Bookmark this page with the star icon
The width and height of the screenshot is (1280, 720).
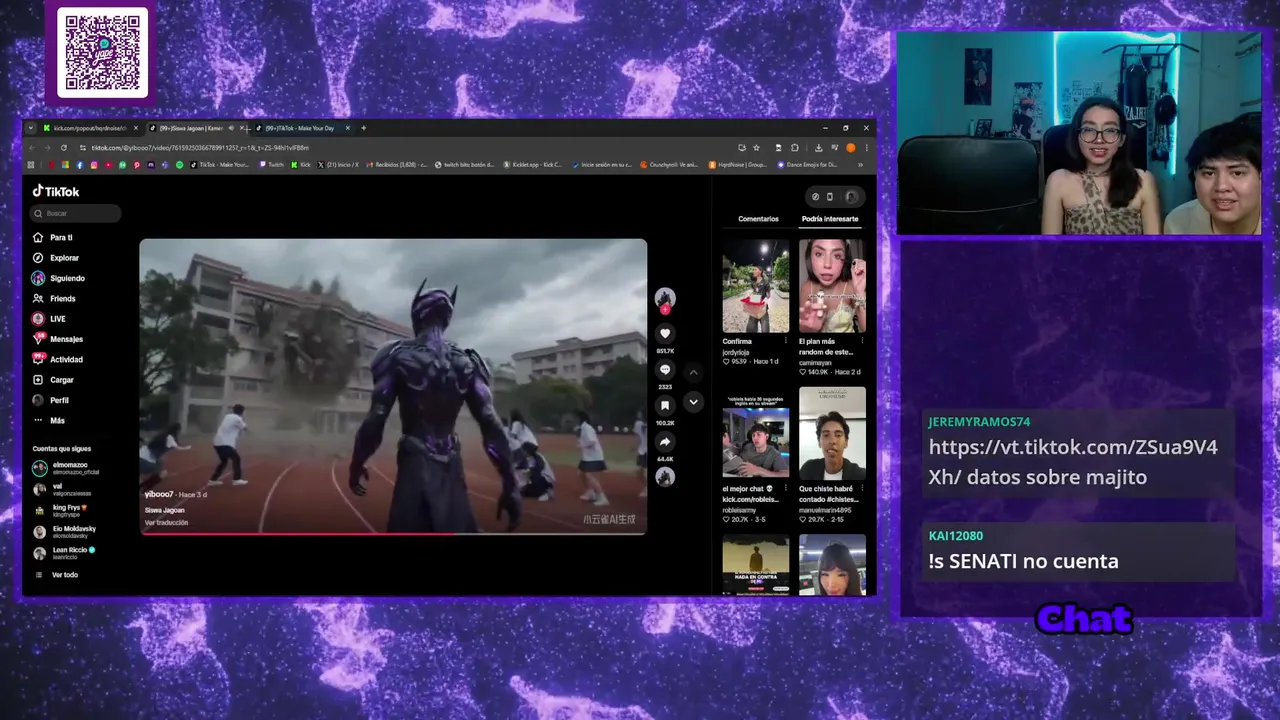756,148
